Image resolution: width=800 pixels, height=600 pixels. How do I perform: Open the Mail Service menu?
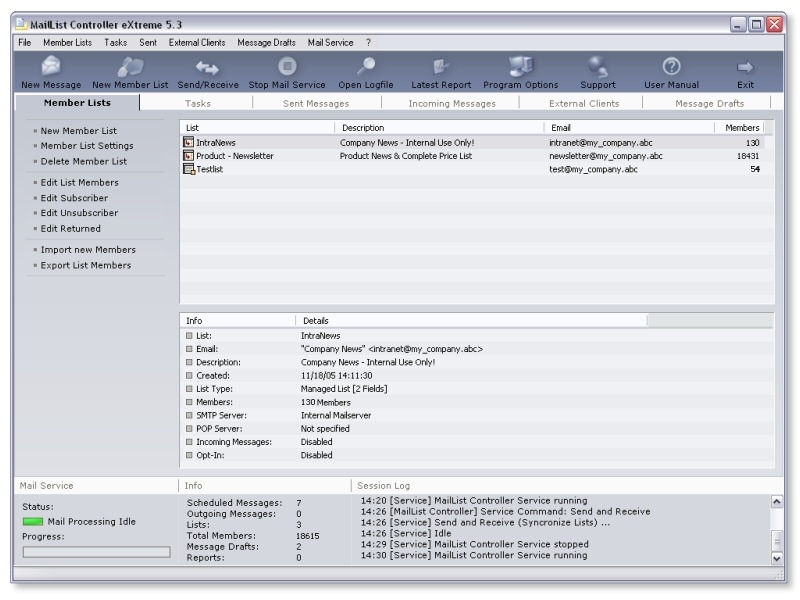click(330, 42)
